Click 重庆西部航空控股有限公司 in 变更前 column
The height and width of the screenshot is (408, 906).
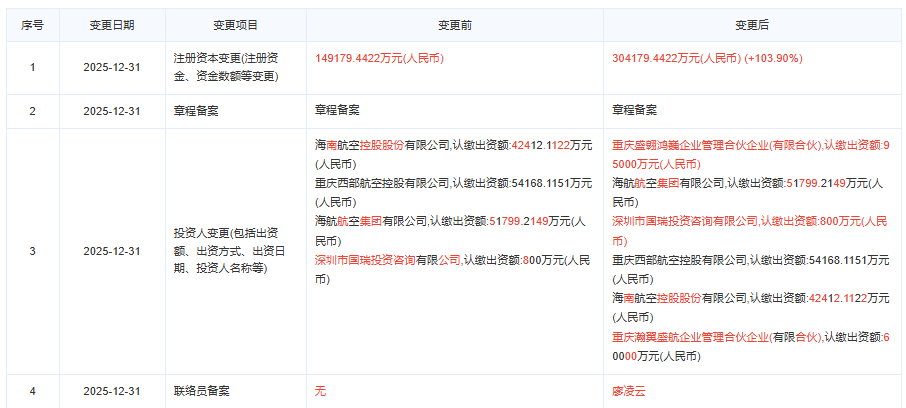[x=382, y=184]
